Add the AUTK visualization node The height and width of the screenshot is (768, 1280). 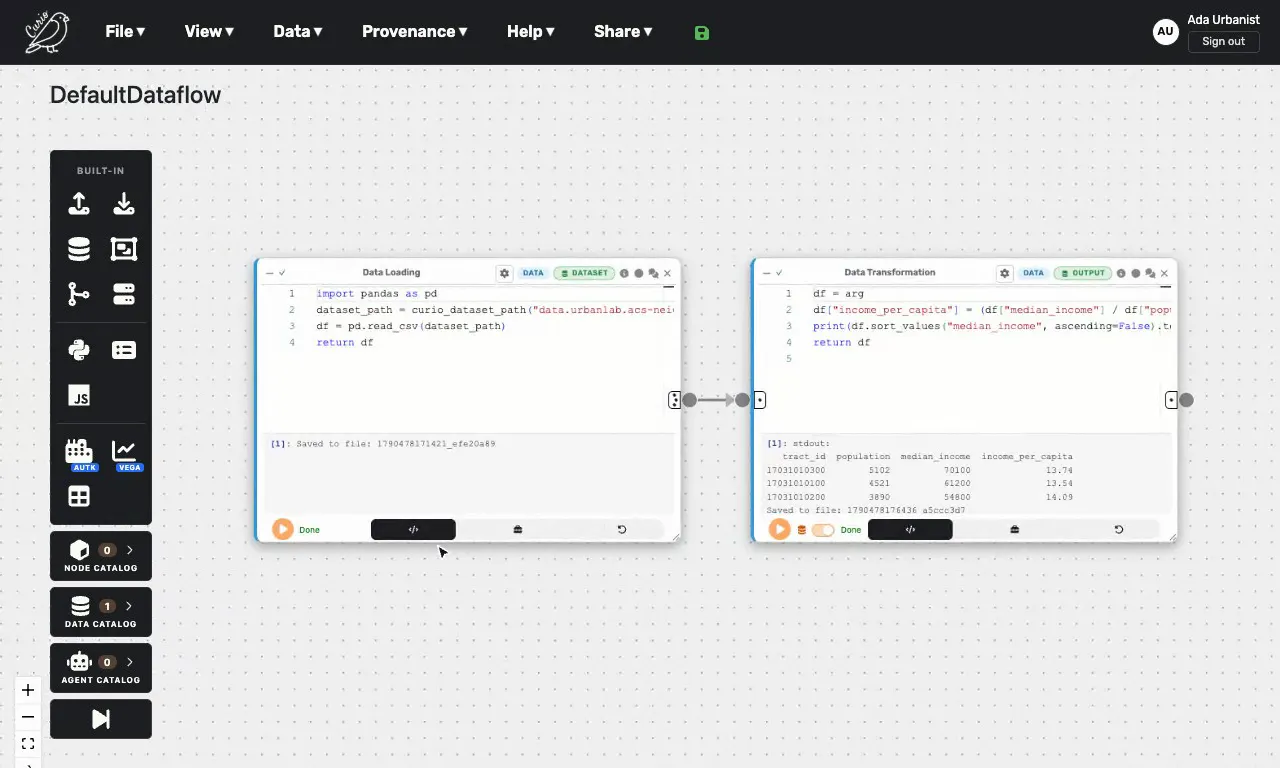79,453
